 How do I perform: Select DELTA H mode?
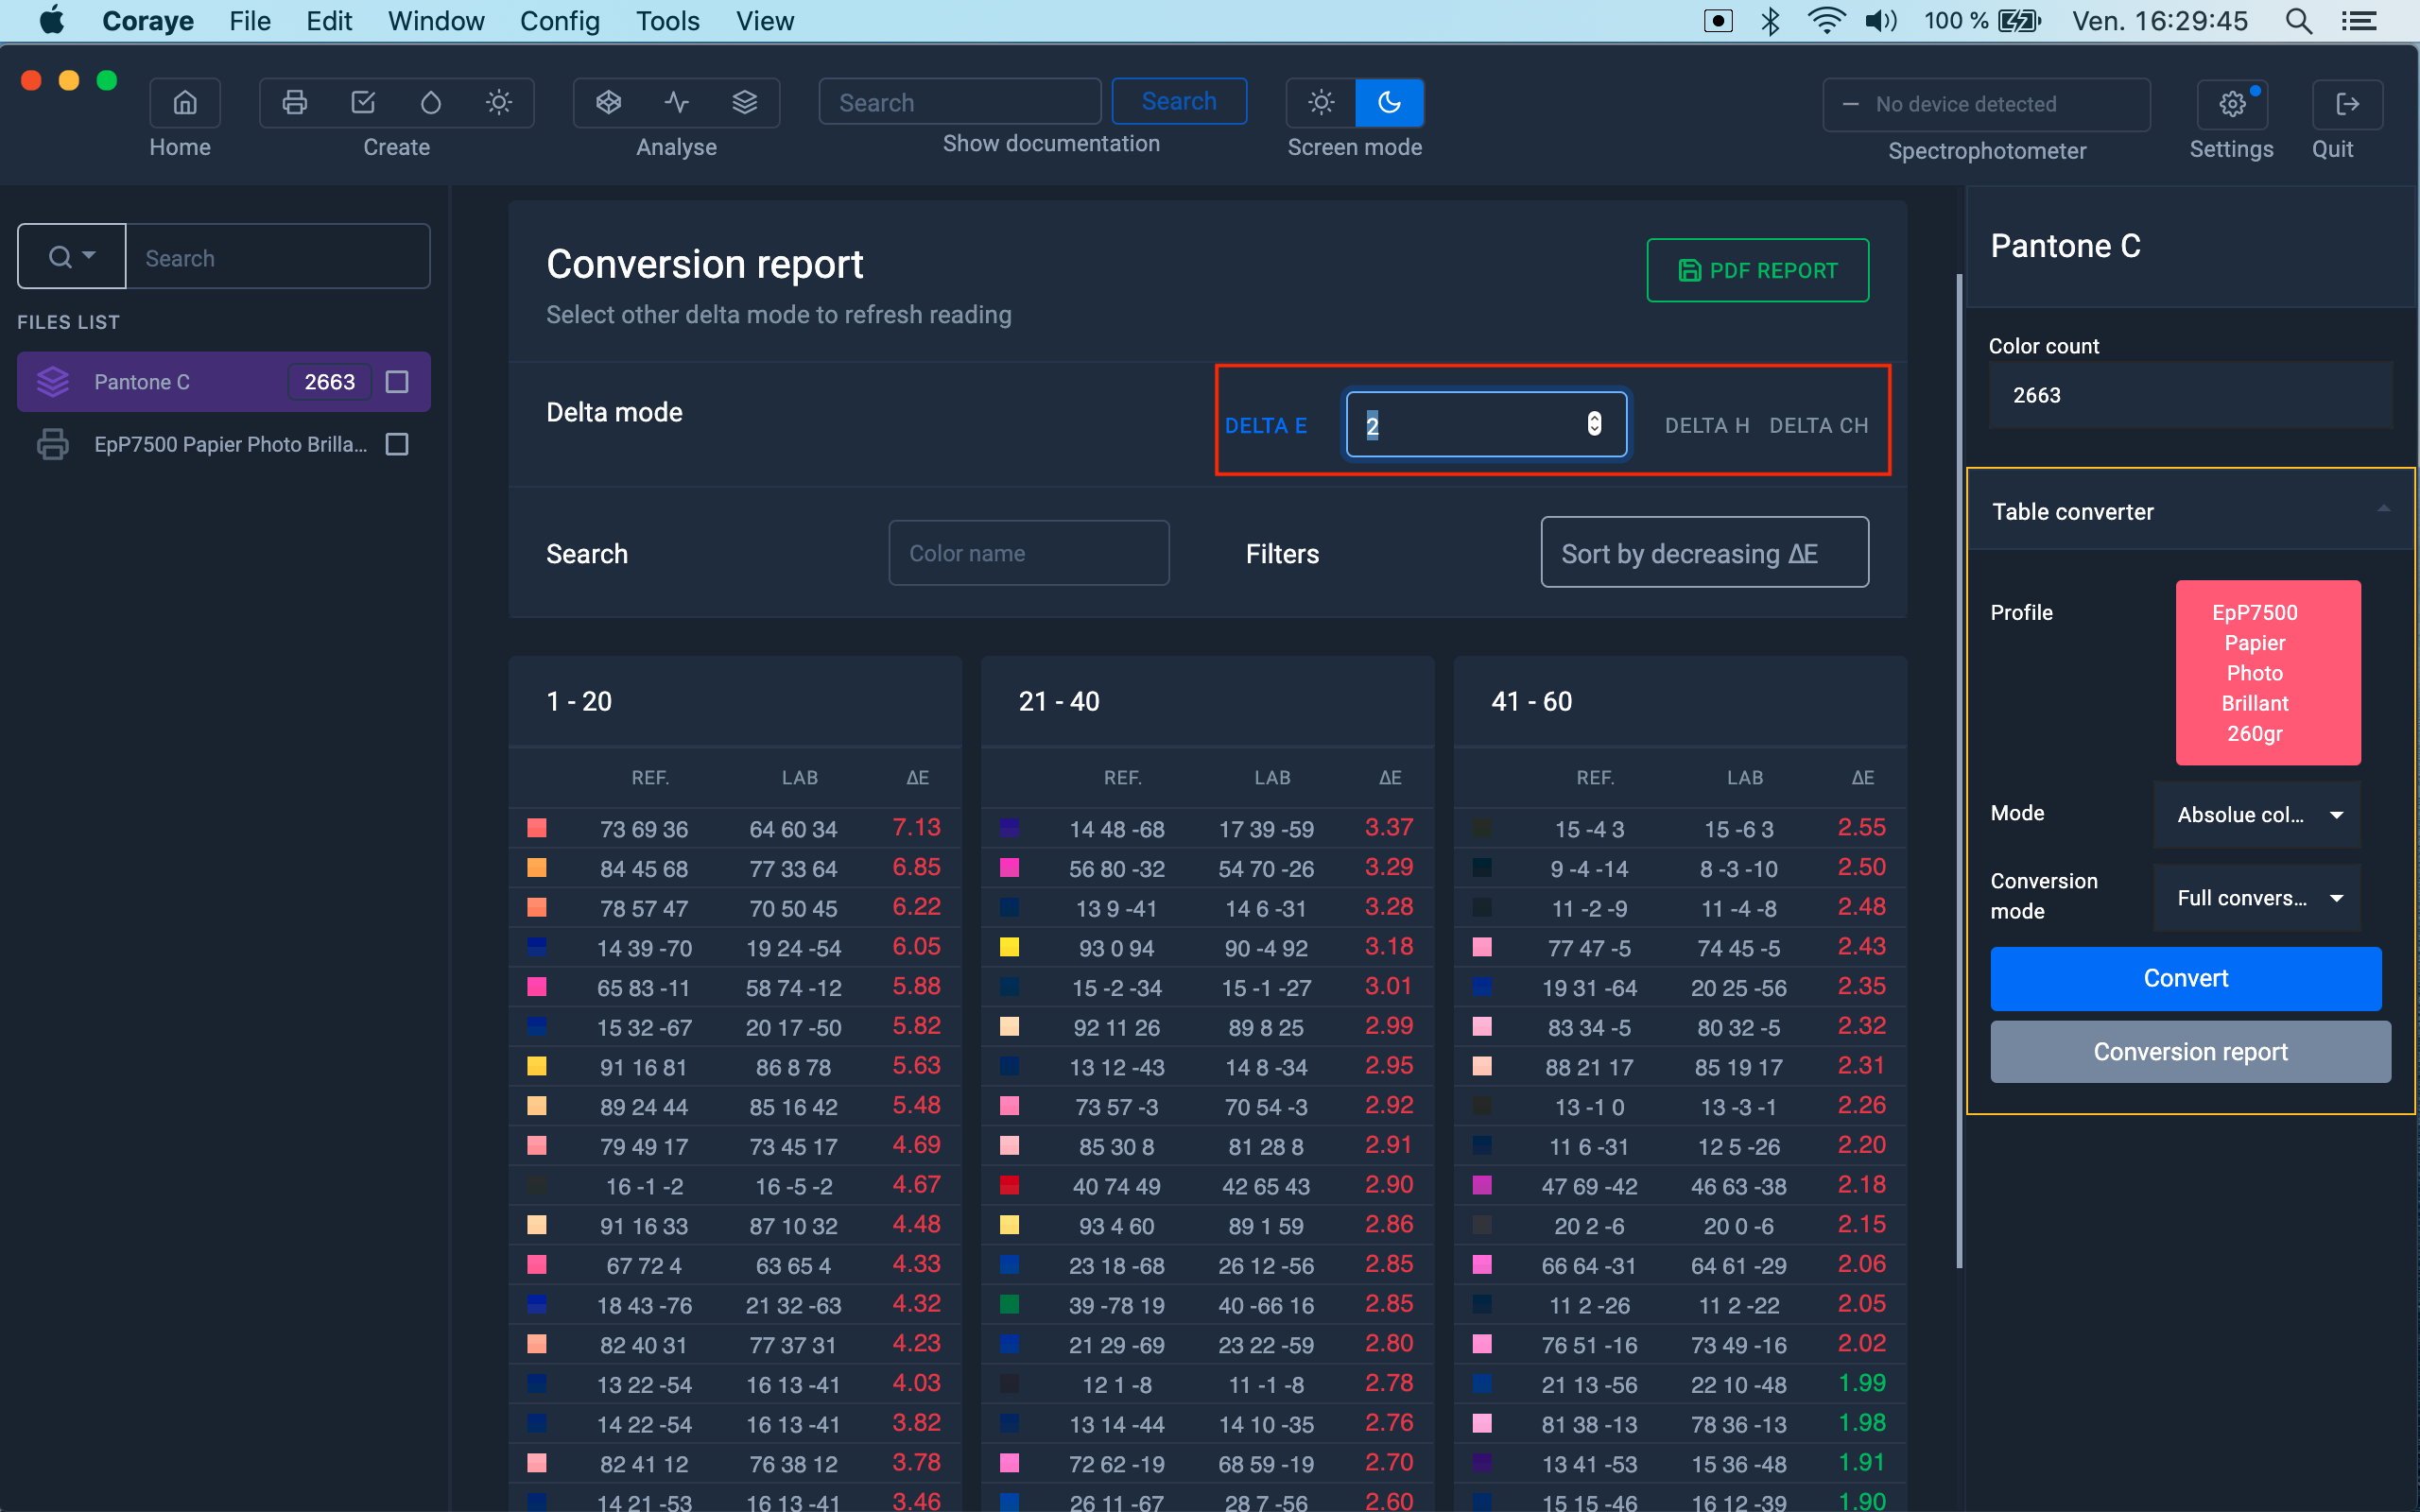tap(1706, 426)
